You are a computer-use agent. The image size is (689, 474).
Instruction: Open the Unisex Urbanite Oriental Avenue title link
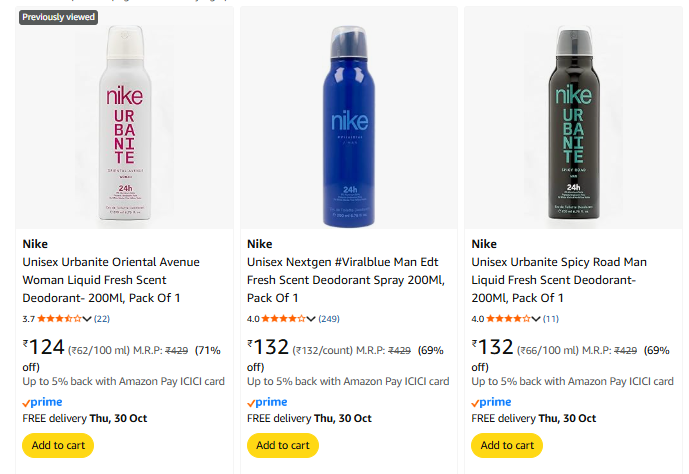[x=111, y=280]
